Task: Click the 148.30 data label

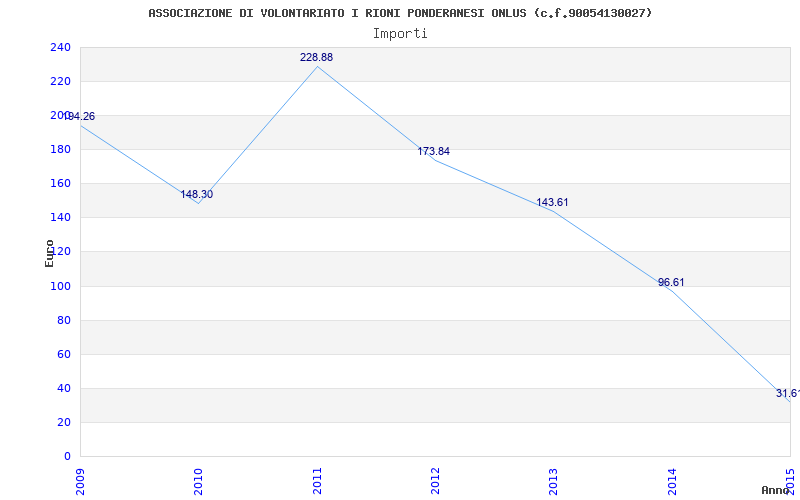Action: (x=196, y=194)
